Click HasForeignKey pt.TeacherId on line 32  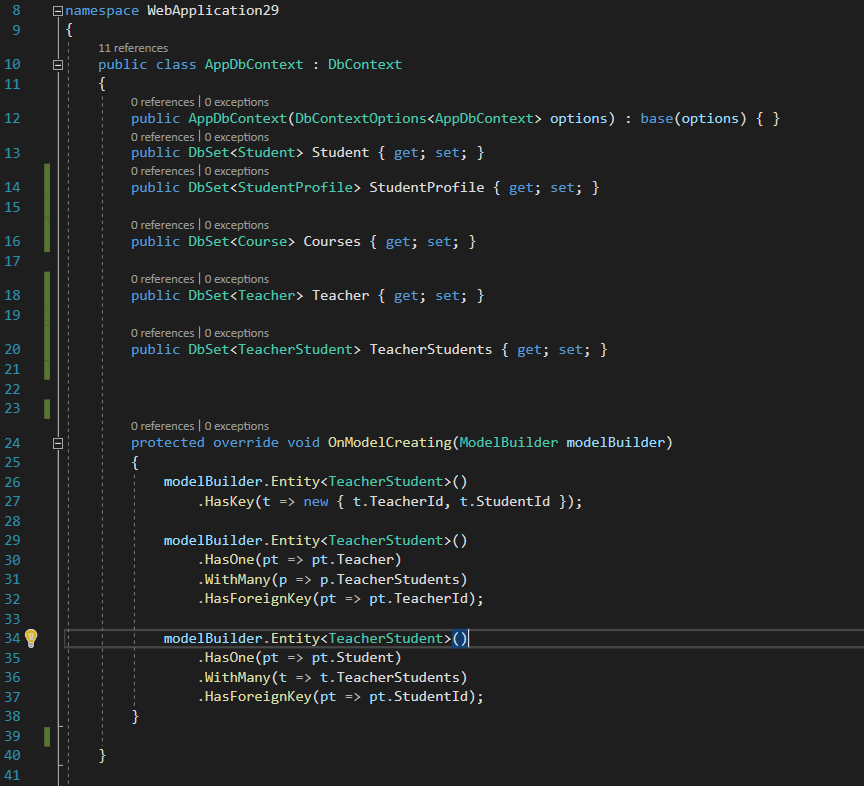[341, 599]
